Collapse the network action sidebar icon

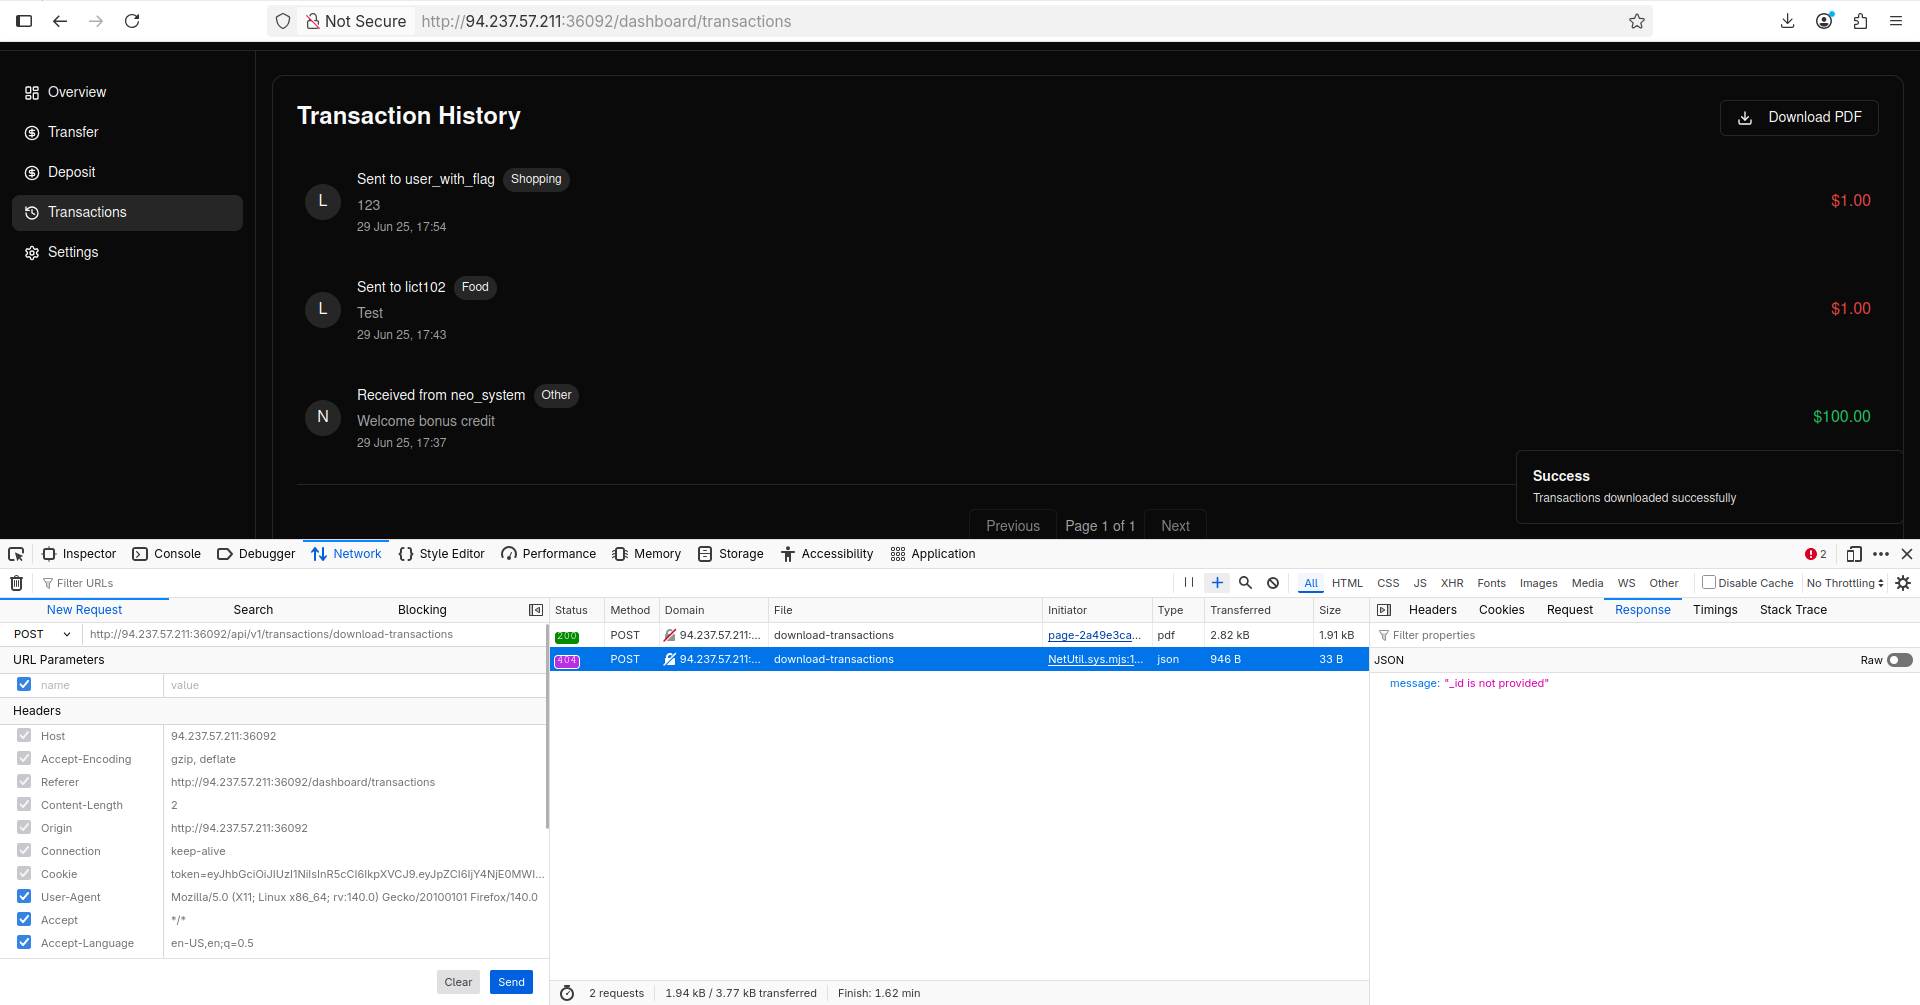coord(536,610)
